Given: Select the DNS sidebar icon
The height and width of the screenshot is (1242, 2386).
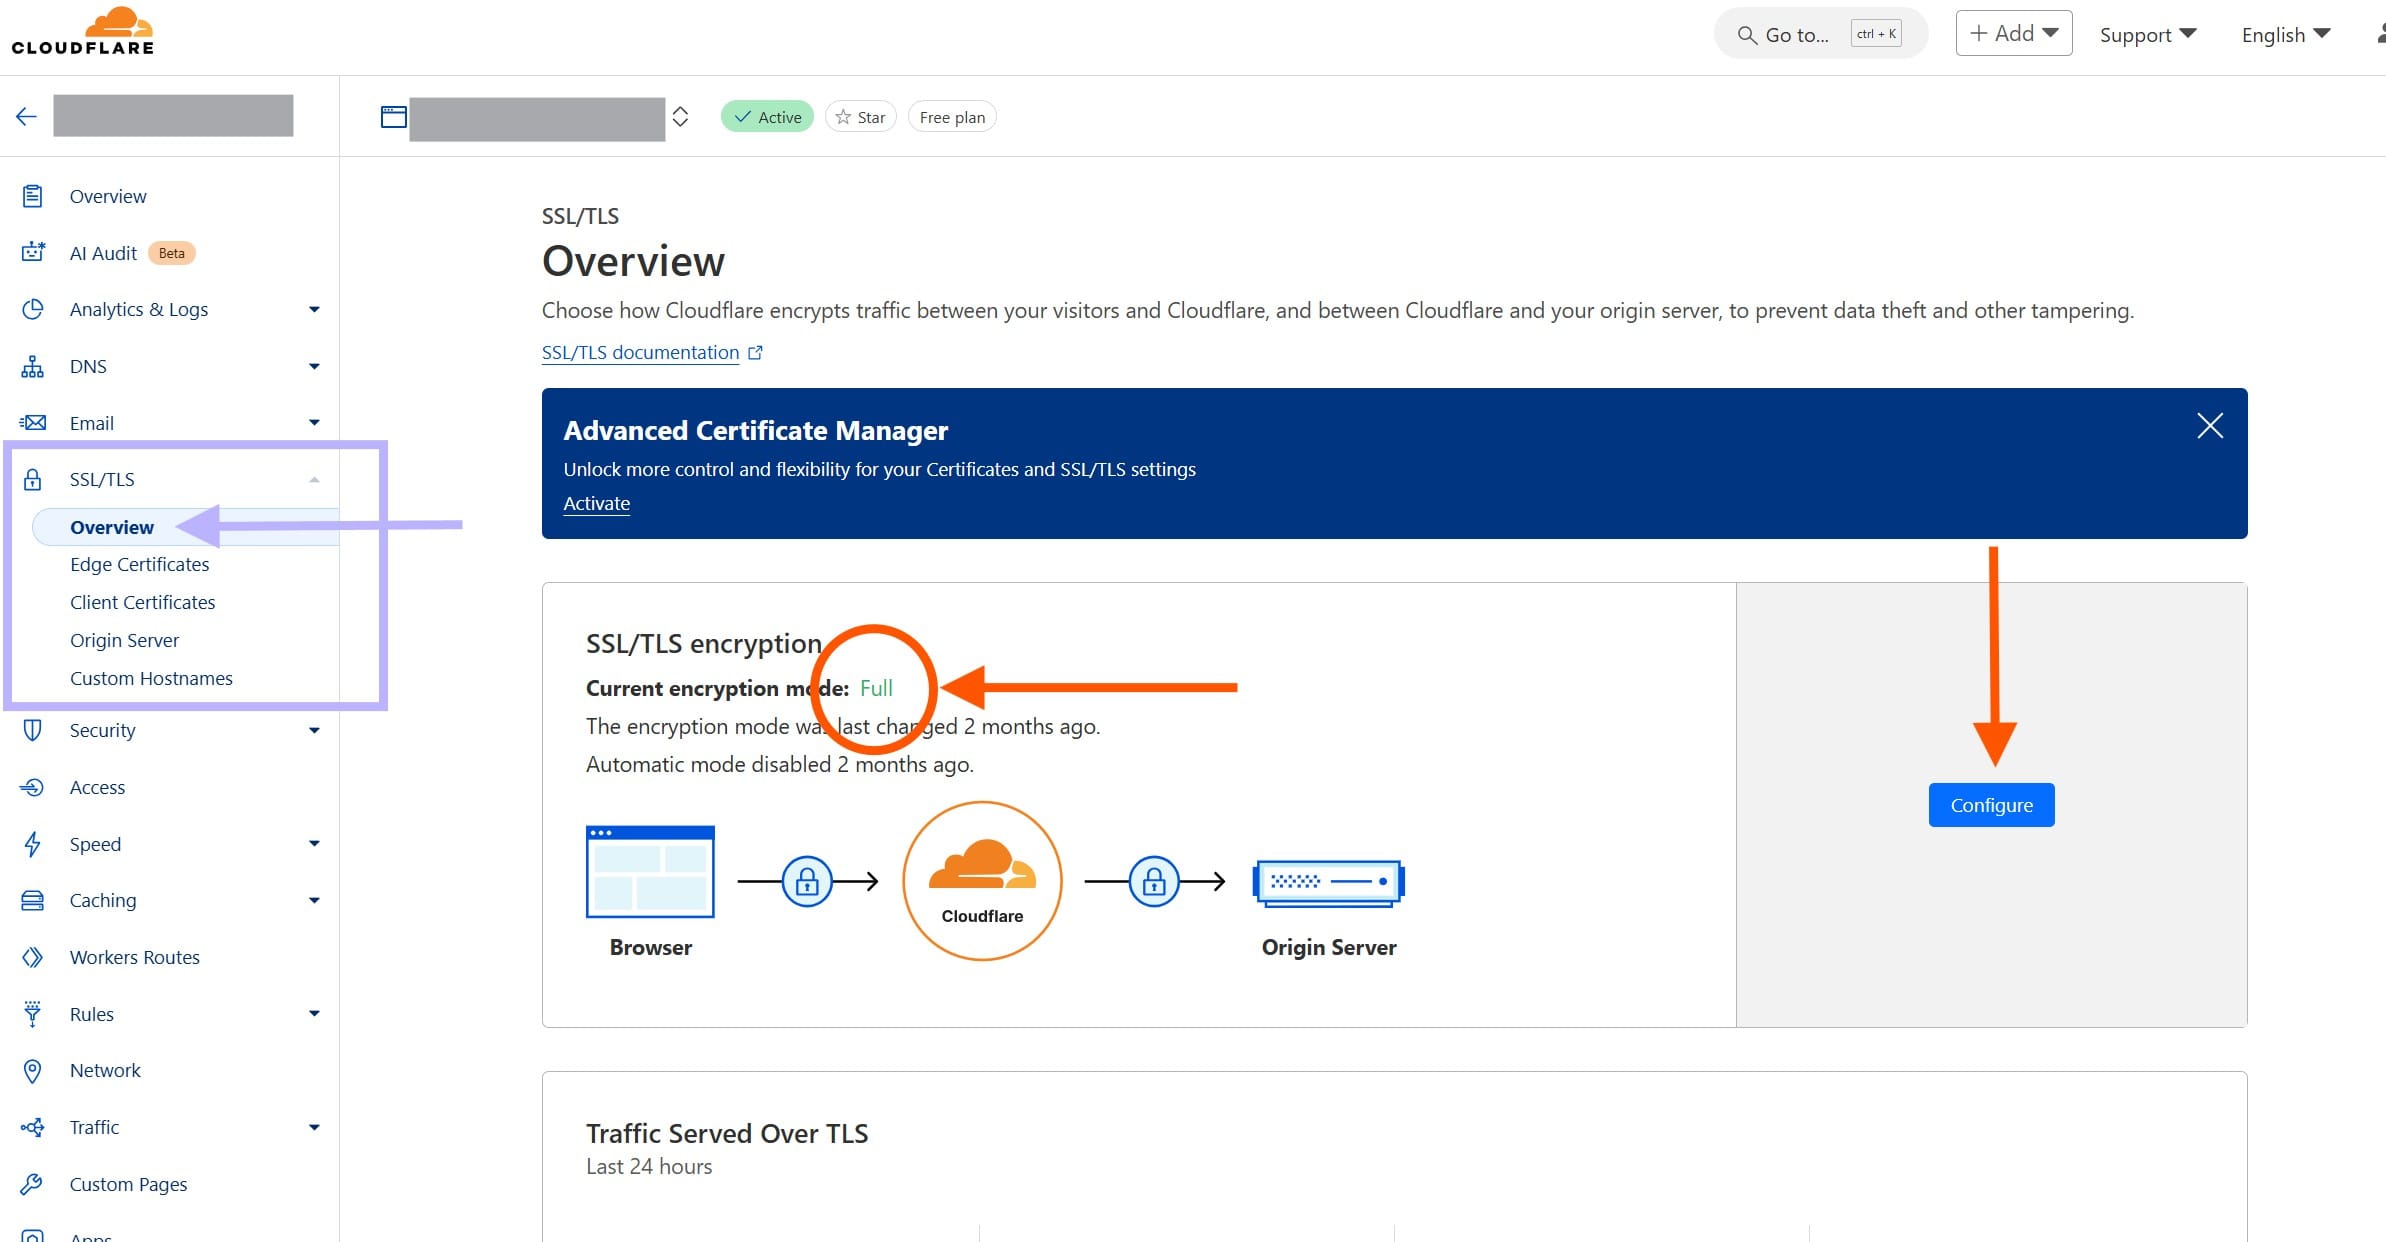Looking at the screenshot, I should [33, 366].
